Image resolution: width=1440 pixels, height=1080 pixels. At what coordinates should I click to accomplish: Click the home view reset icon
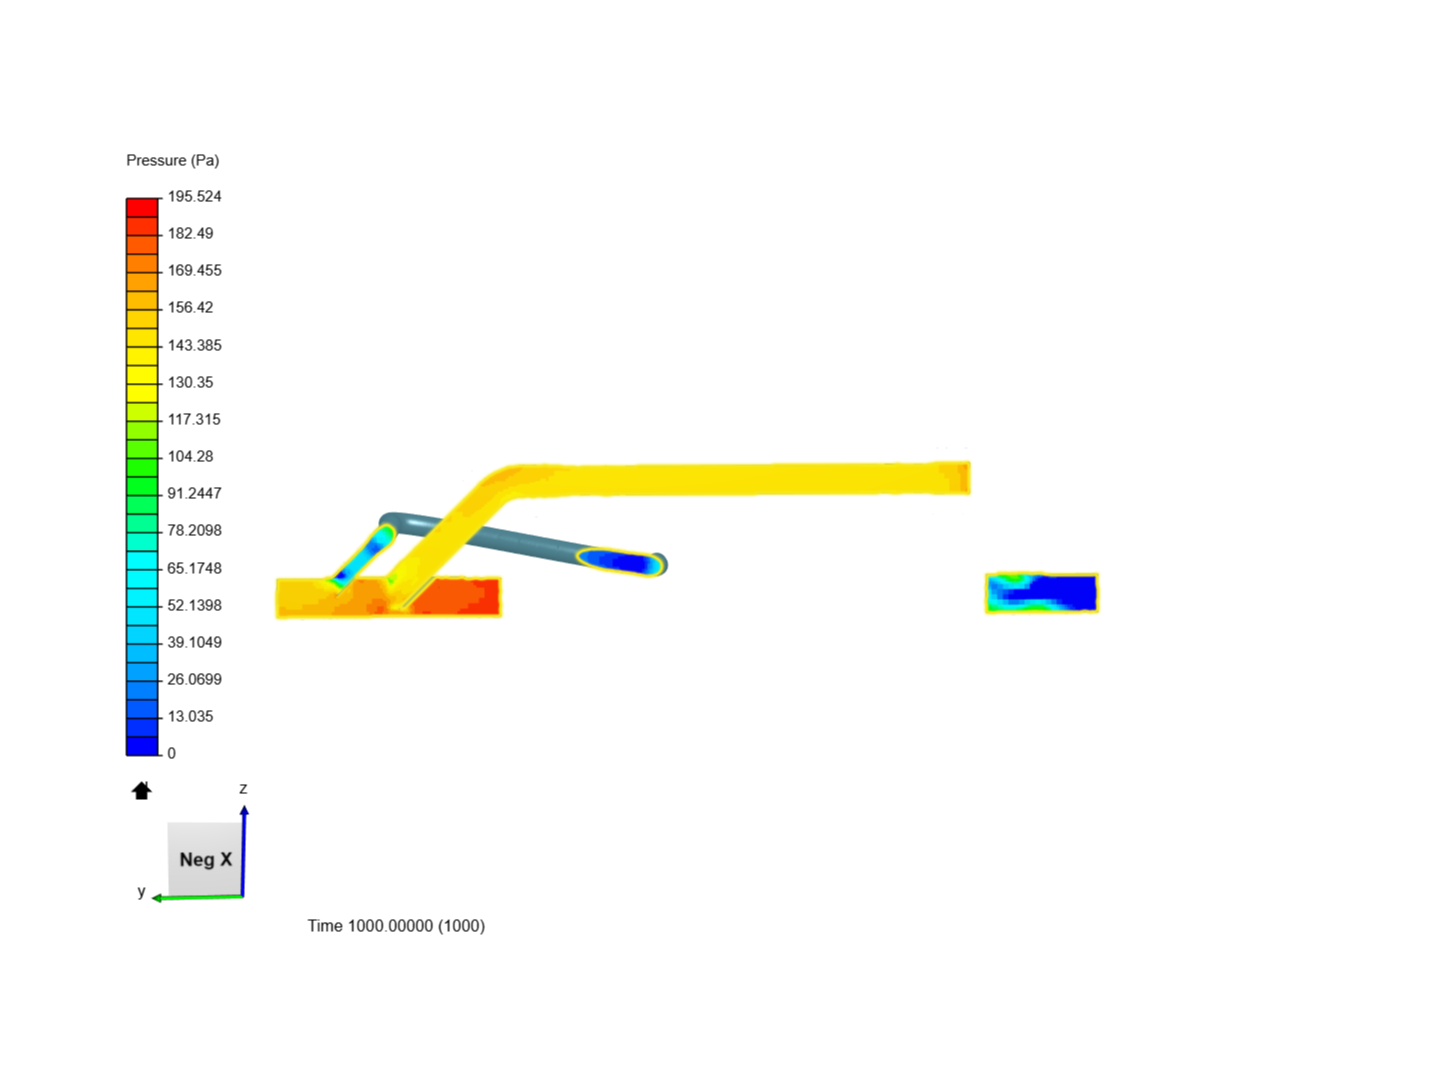click(x=141, y=791)
